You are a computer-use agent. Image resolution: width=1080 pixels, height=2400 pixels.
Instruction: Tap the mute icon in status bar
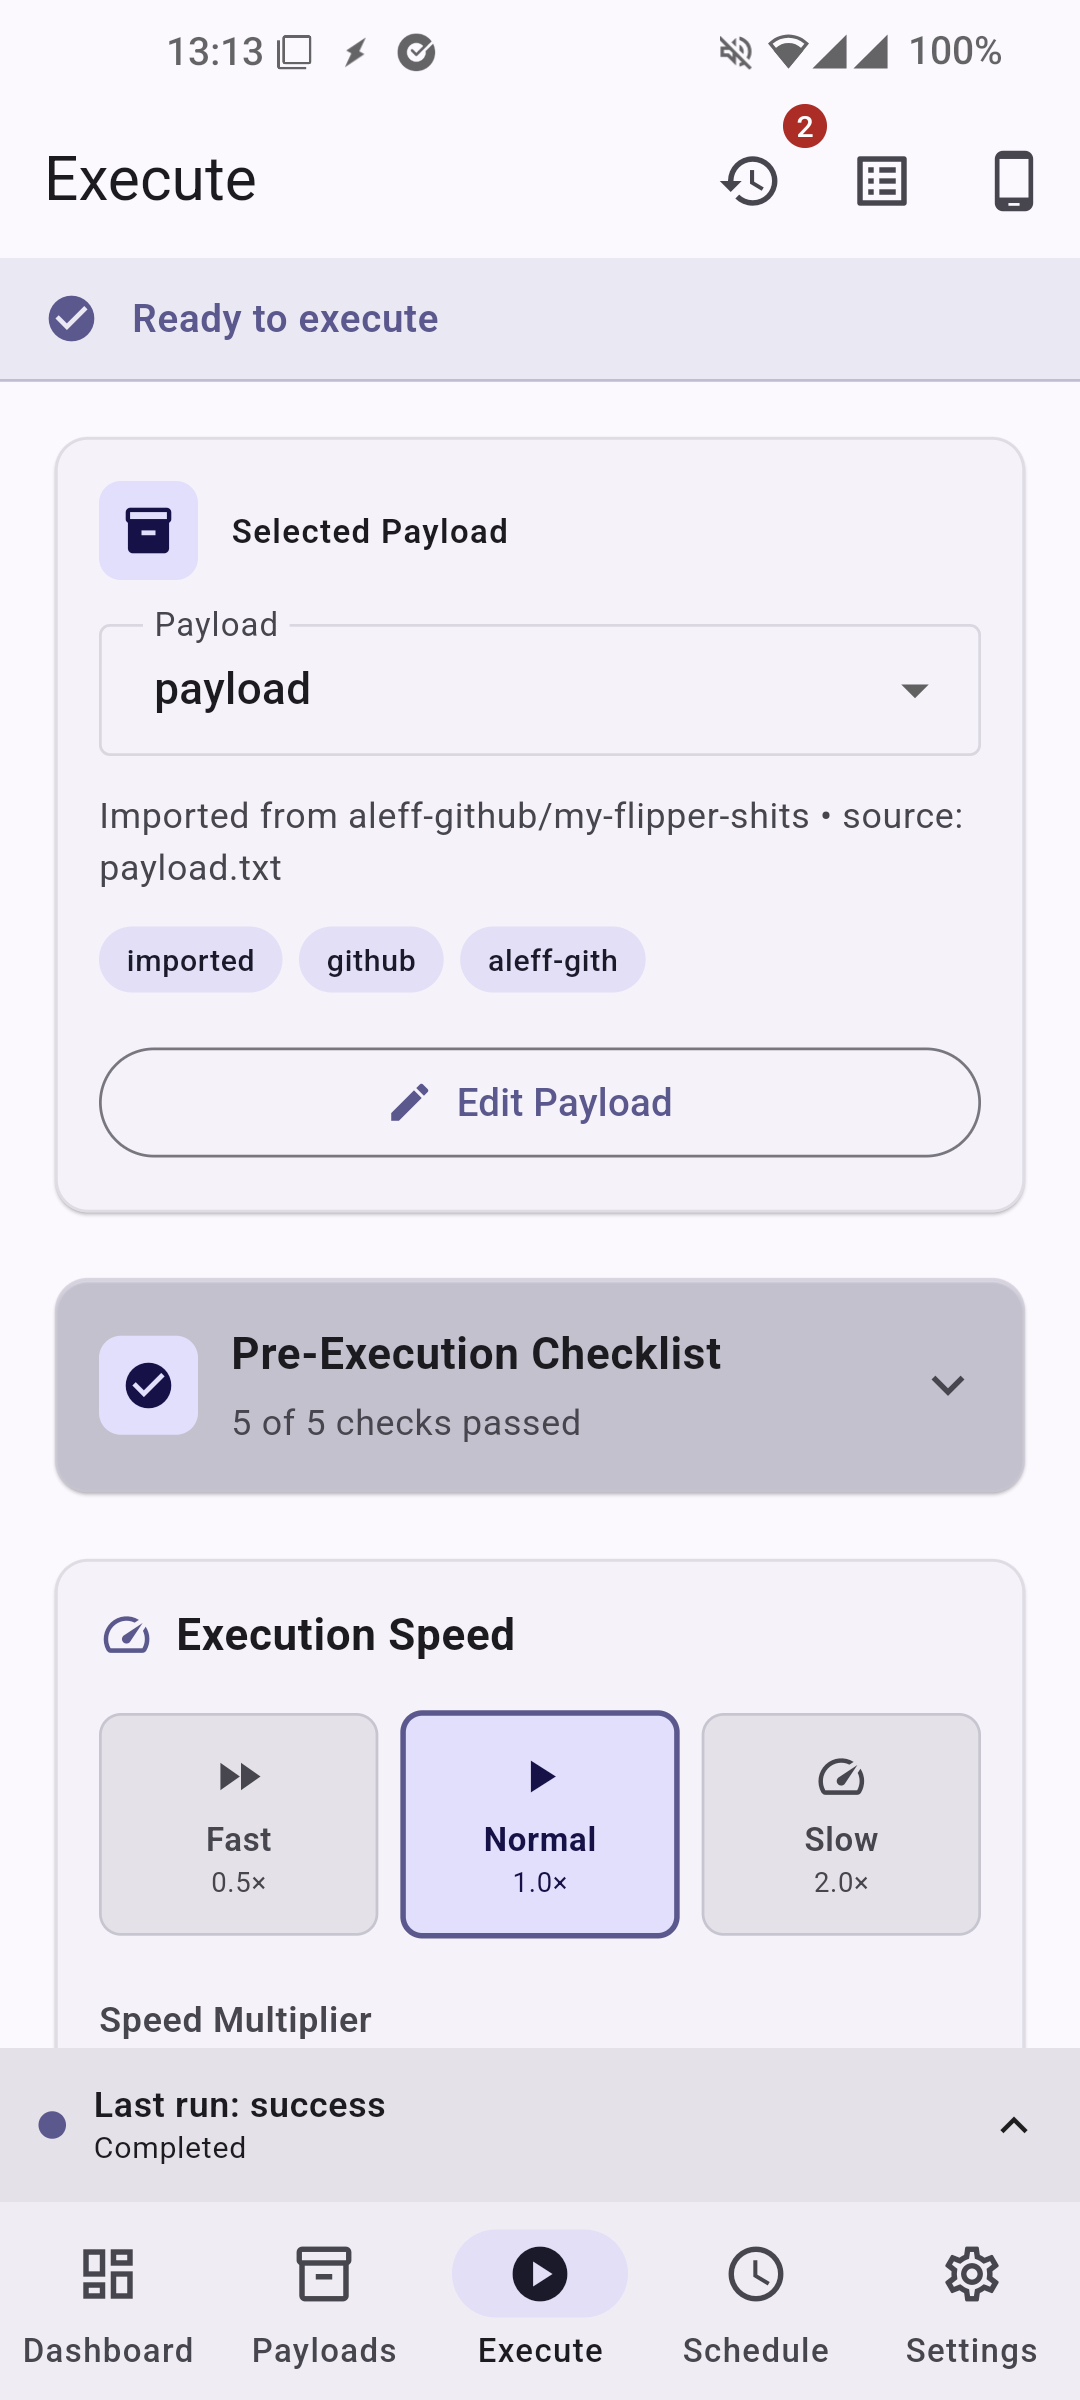736,52
